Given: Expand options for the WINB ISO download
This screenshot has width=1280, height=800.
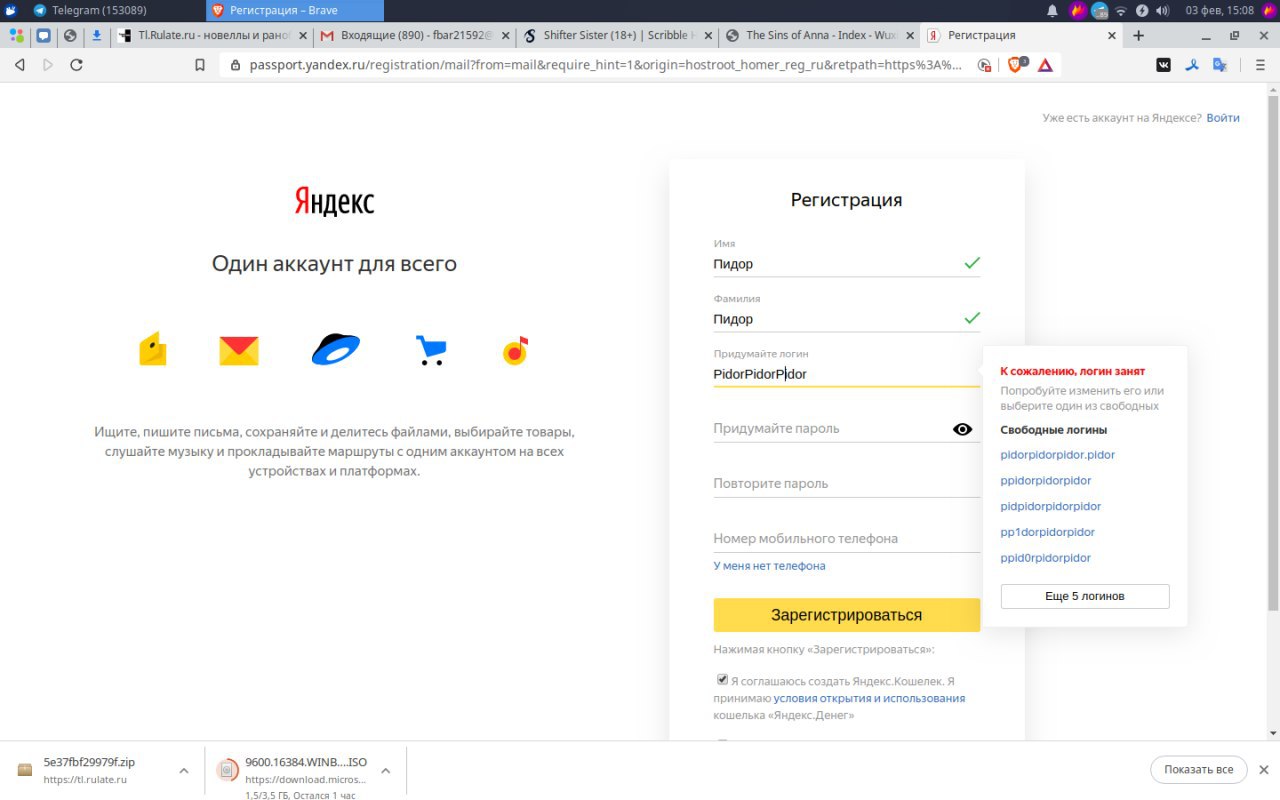Looking at the screenshot, I should pyautogui.click(x=385, y=770).
